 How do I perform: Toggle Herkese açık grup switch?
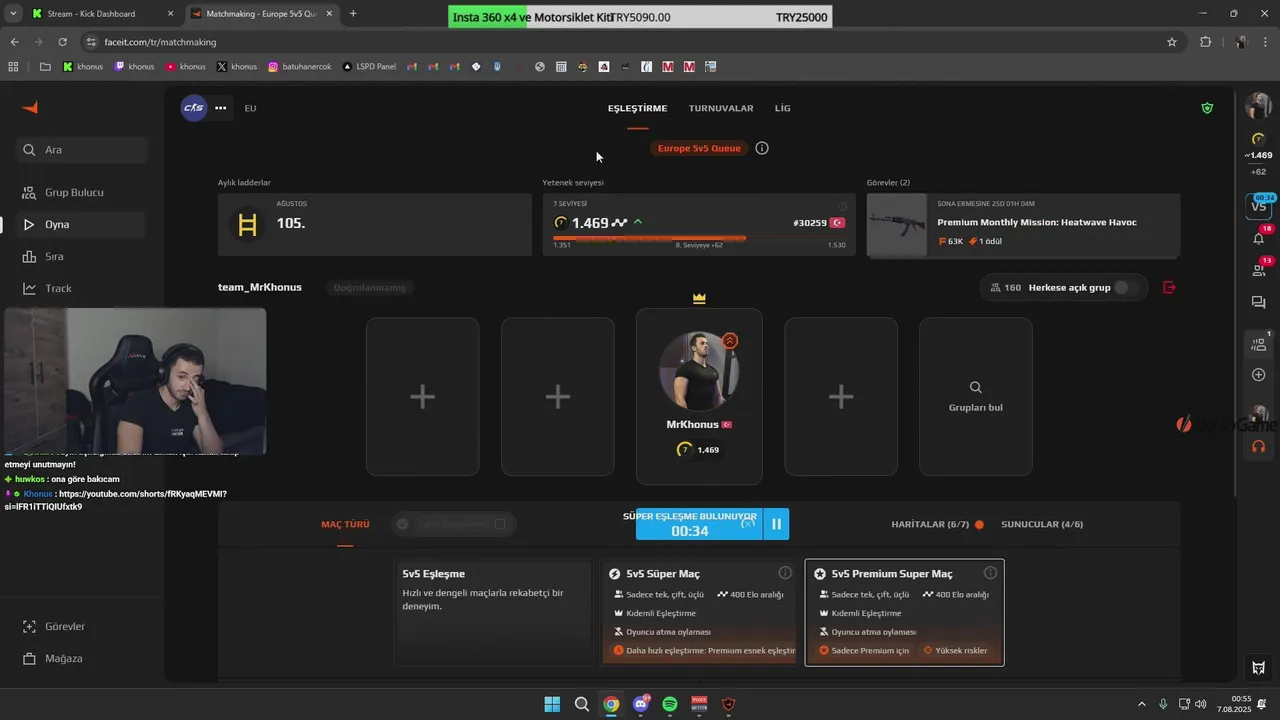click(1127, 287)
